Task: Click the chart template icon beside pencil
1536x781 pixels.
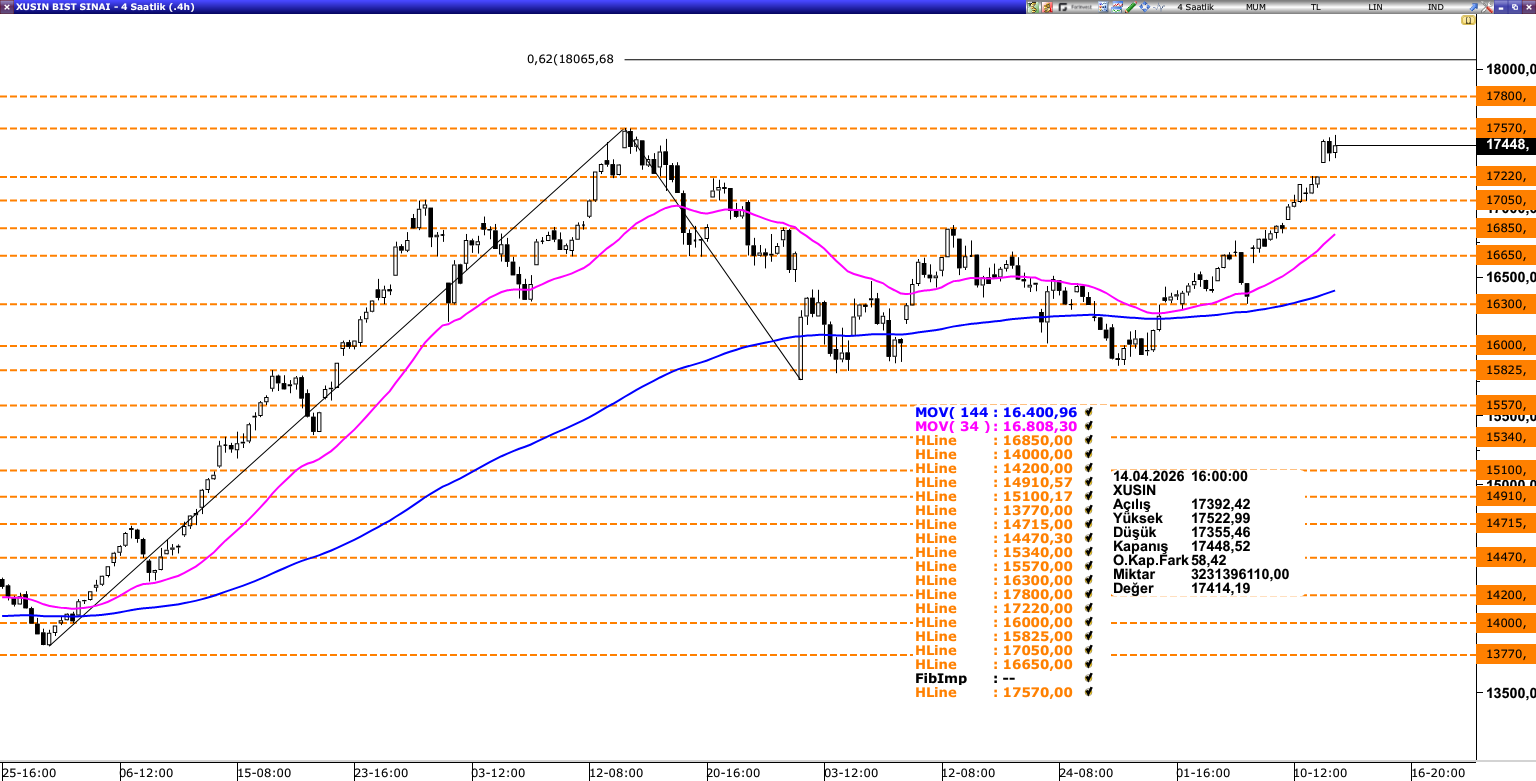Action: point(1116,7)
